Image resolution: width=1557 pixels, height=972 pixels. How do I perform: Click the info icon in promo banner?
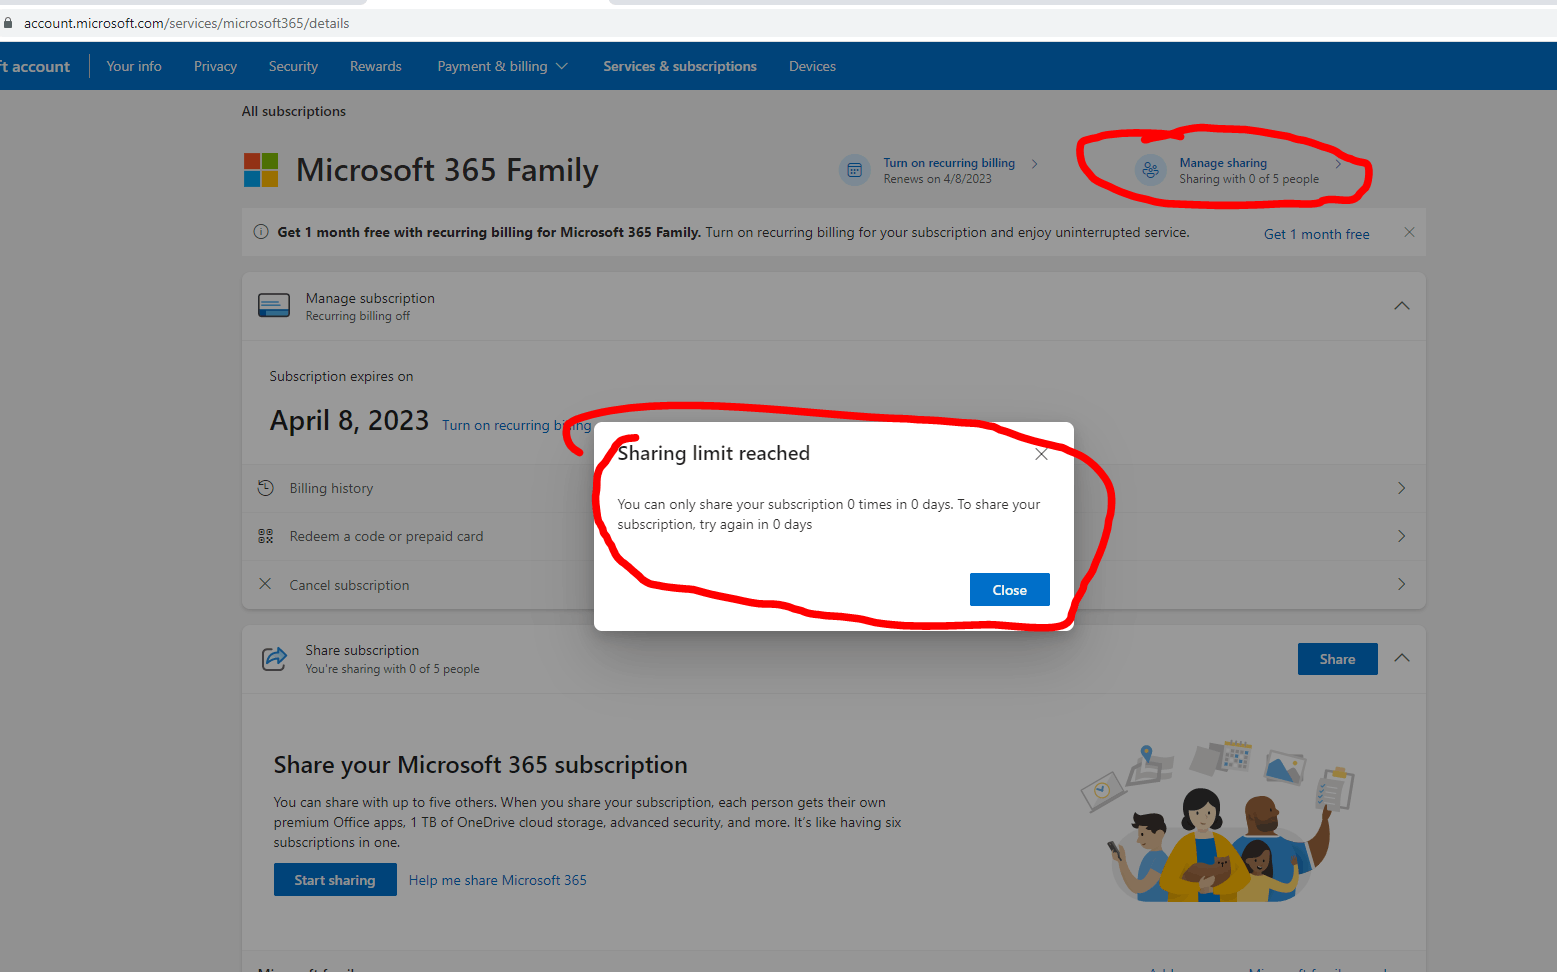(x=261, y=232)
